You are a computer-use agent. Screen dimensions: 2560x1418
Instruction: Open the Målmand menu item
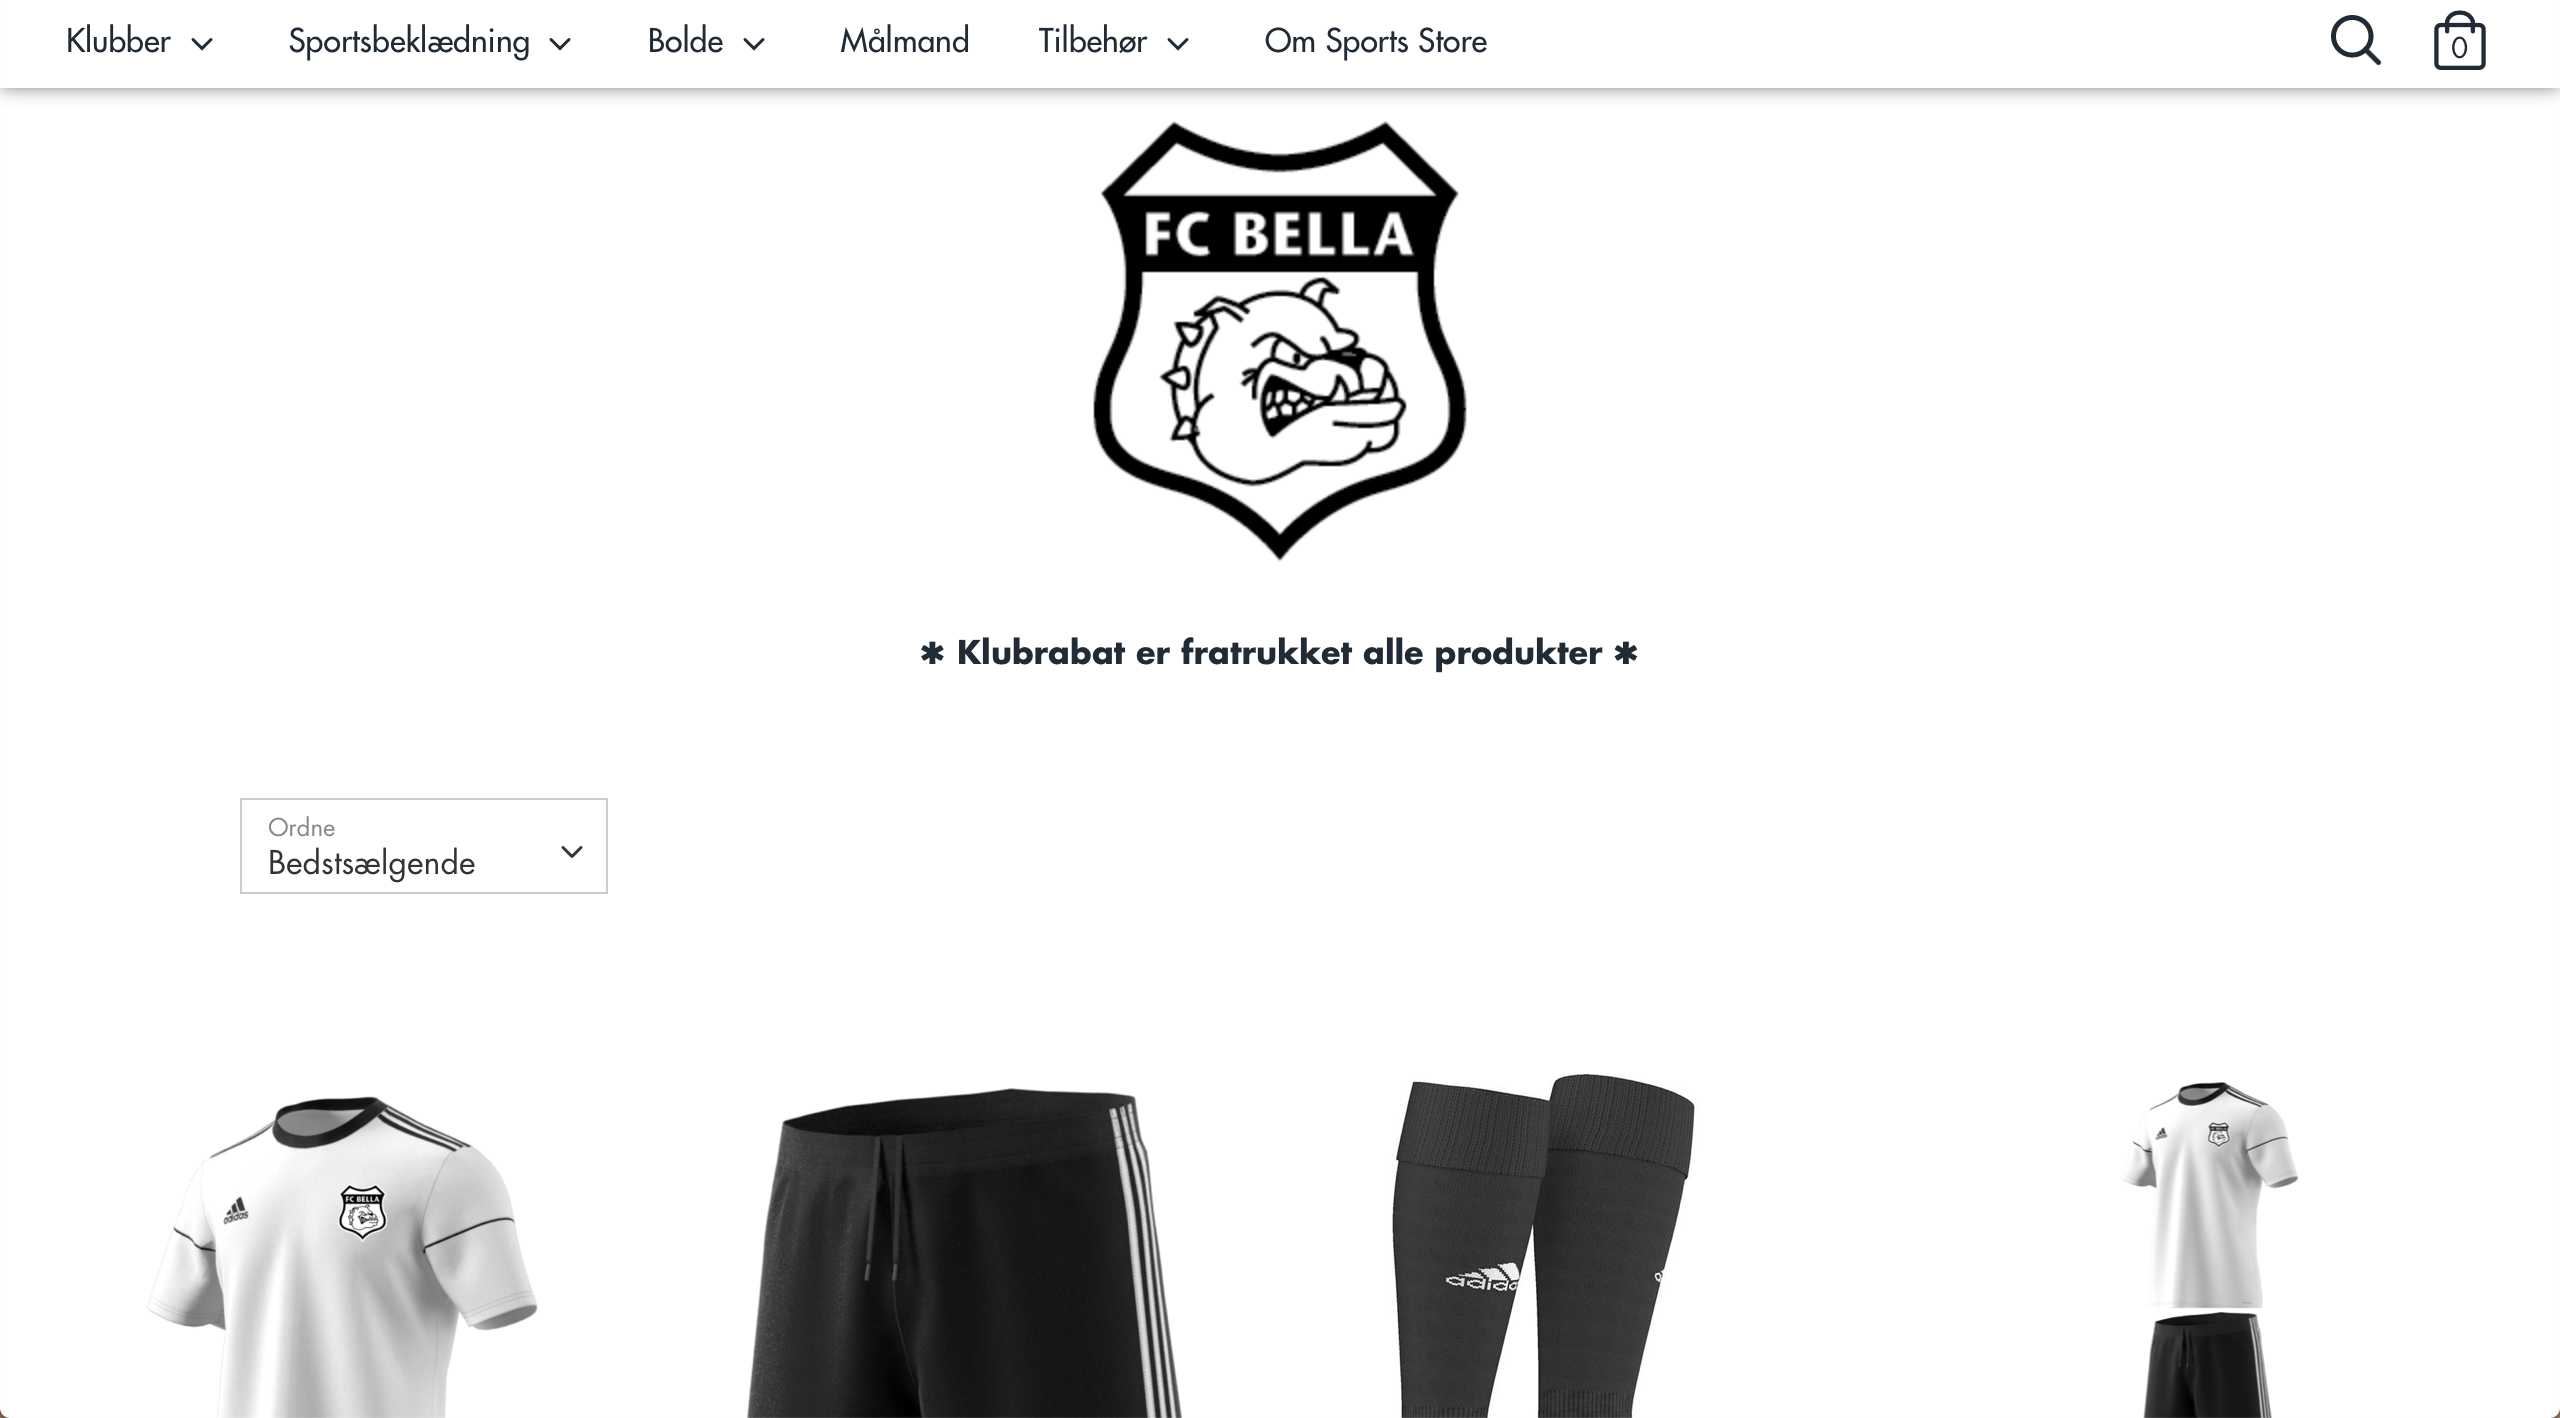(904, 41)
